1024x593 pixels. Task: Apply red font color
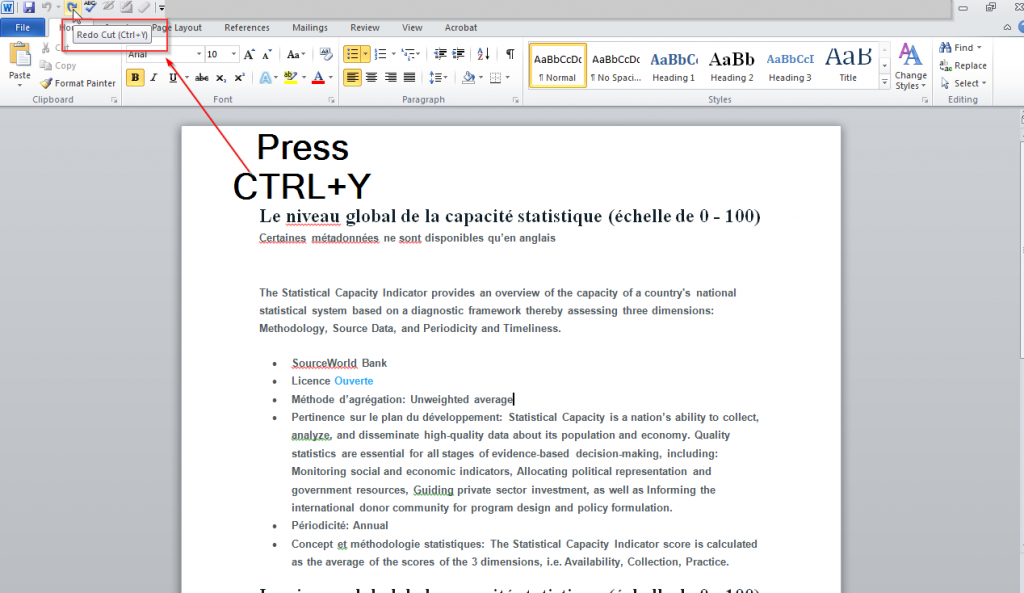[x=318, y=78]
